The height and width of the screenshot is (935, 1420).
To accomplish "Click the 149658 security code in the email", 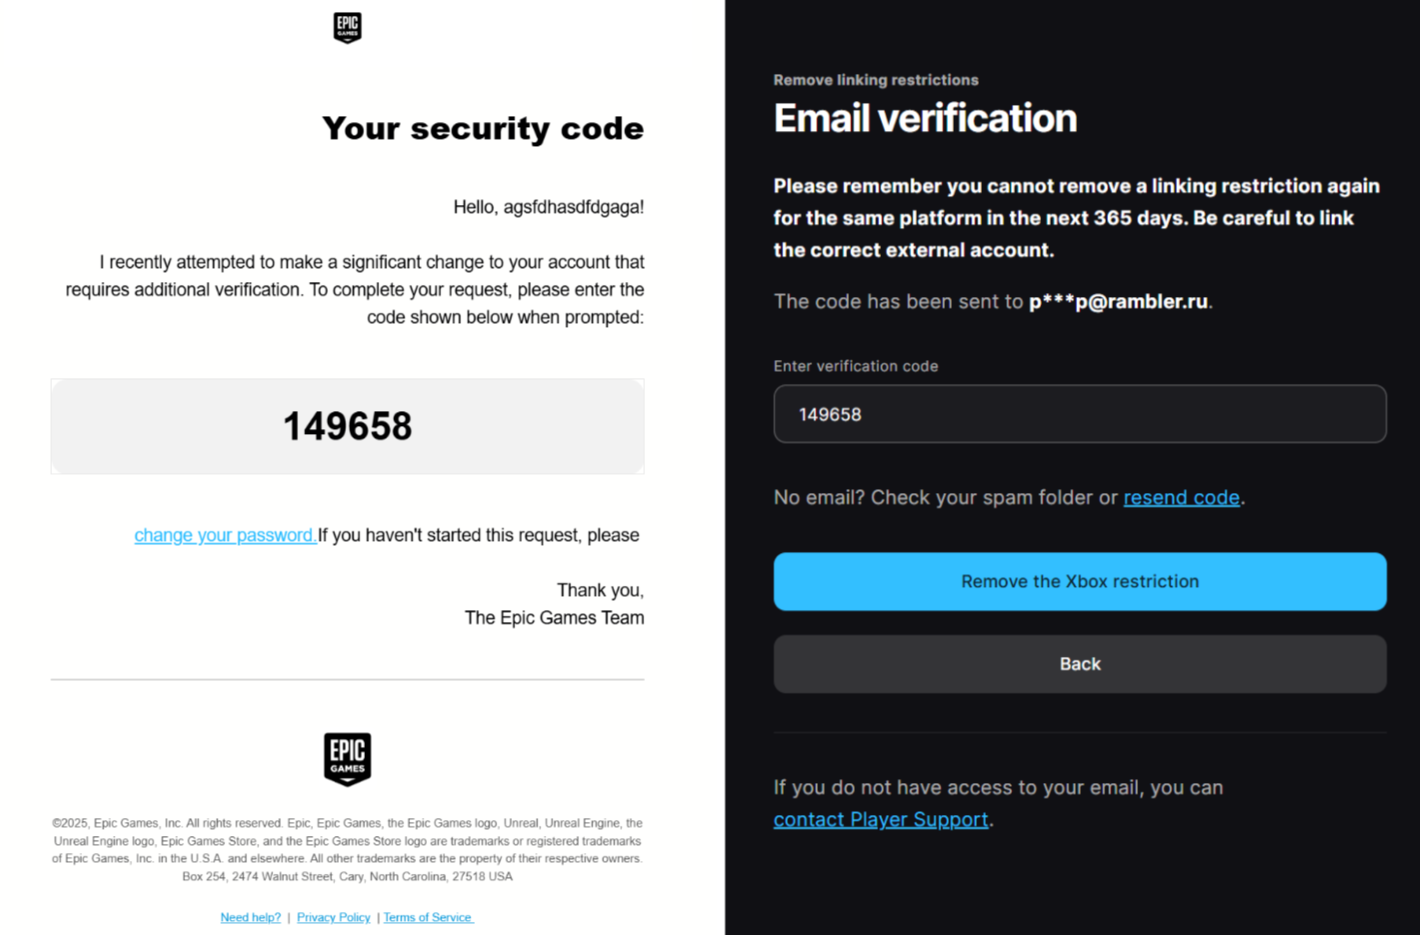I will tap(347, 426).
